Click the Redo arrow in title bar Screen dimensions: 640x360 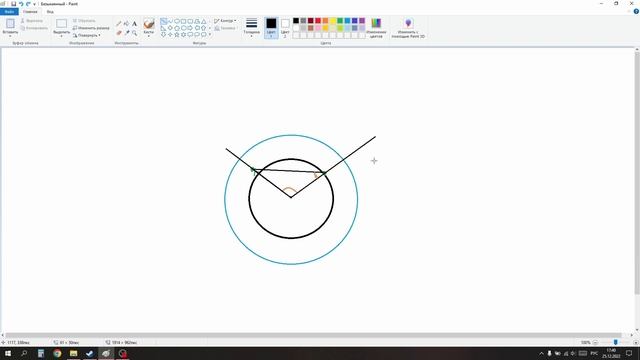28,4
